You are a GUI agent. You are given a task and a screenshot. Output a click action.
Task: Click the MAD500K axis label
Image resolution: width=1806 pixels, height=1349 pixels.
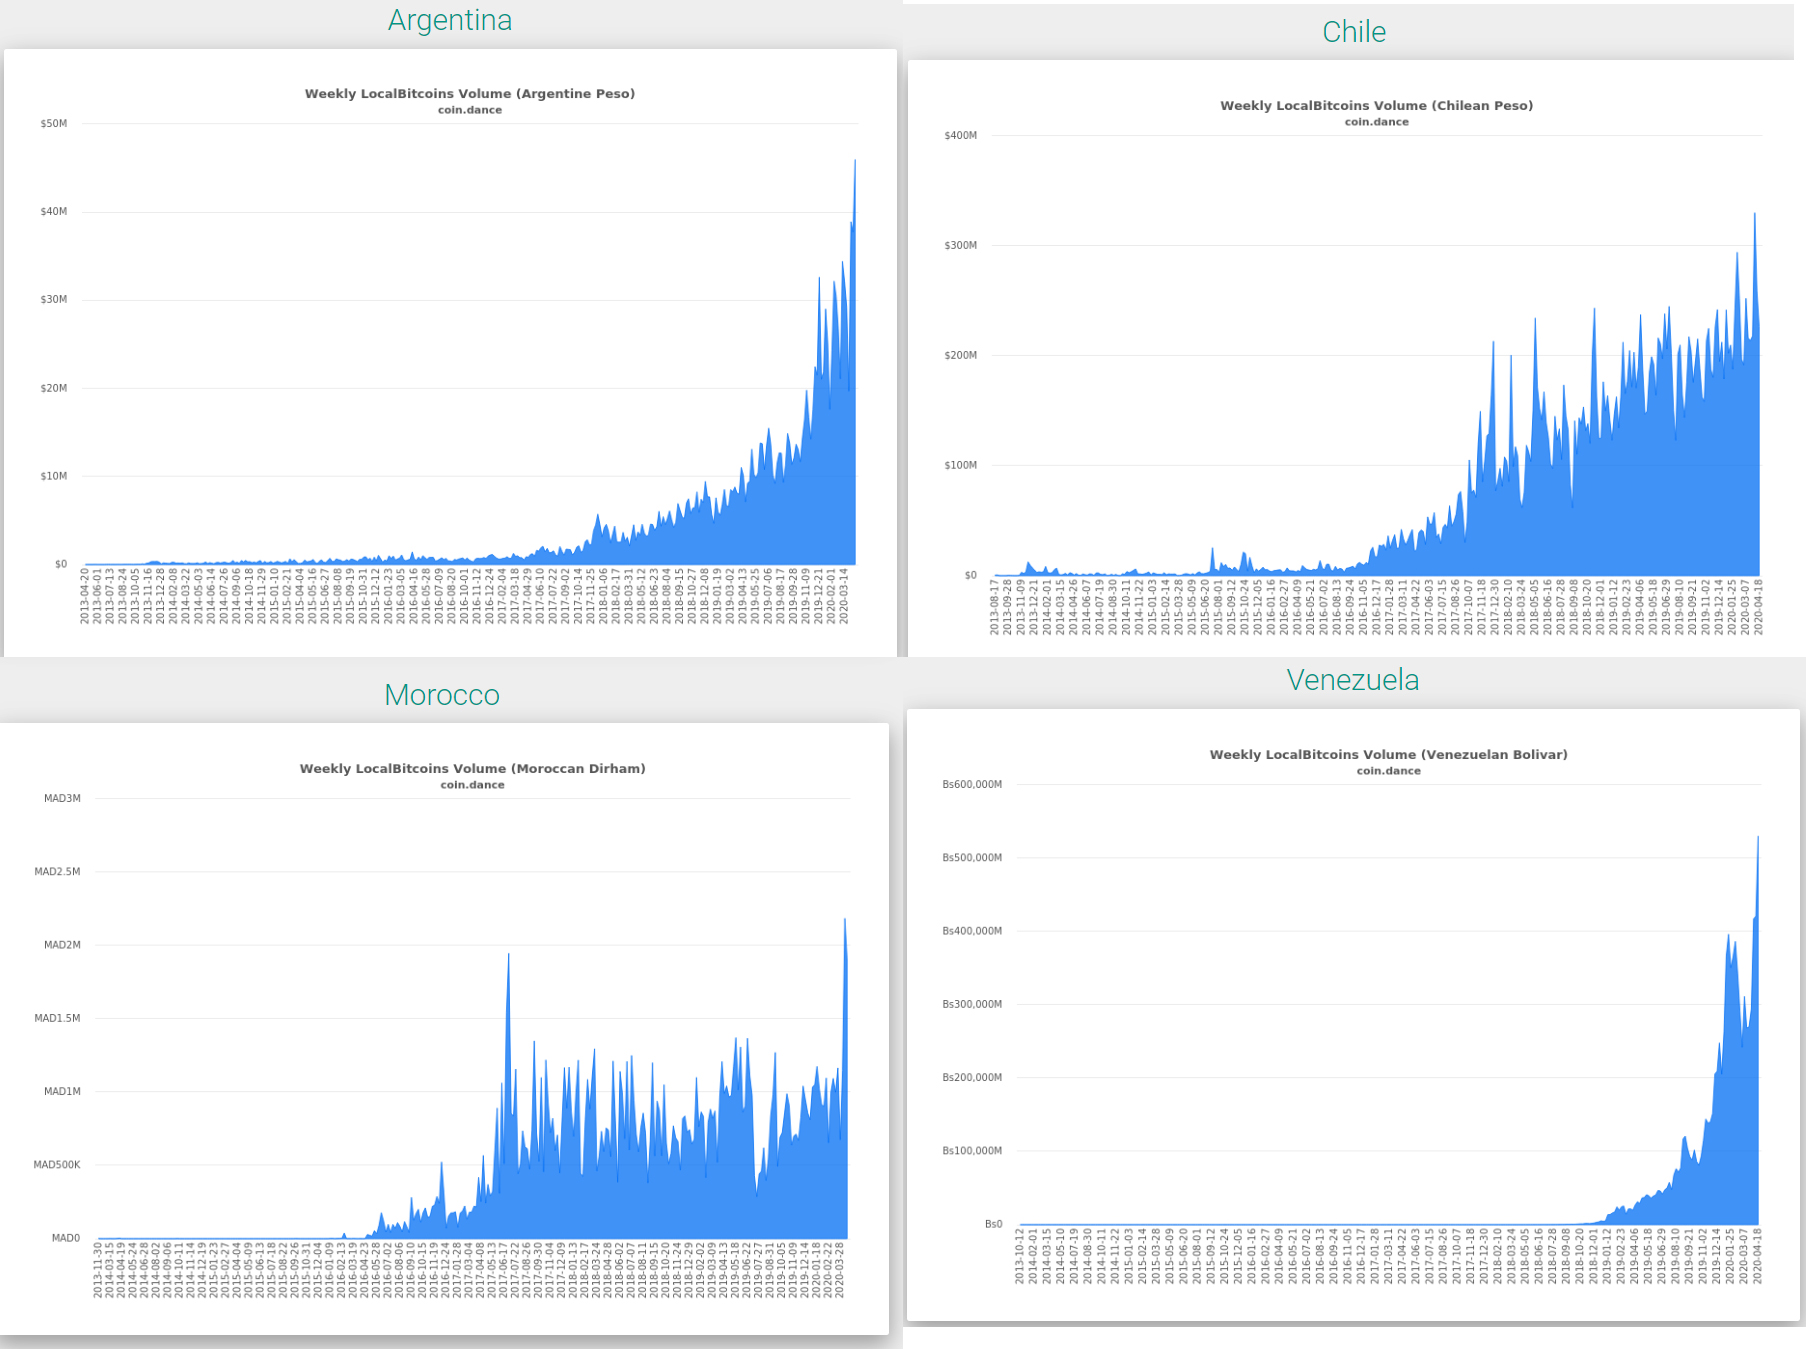tap(57, 1165)
